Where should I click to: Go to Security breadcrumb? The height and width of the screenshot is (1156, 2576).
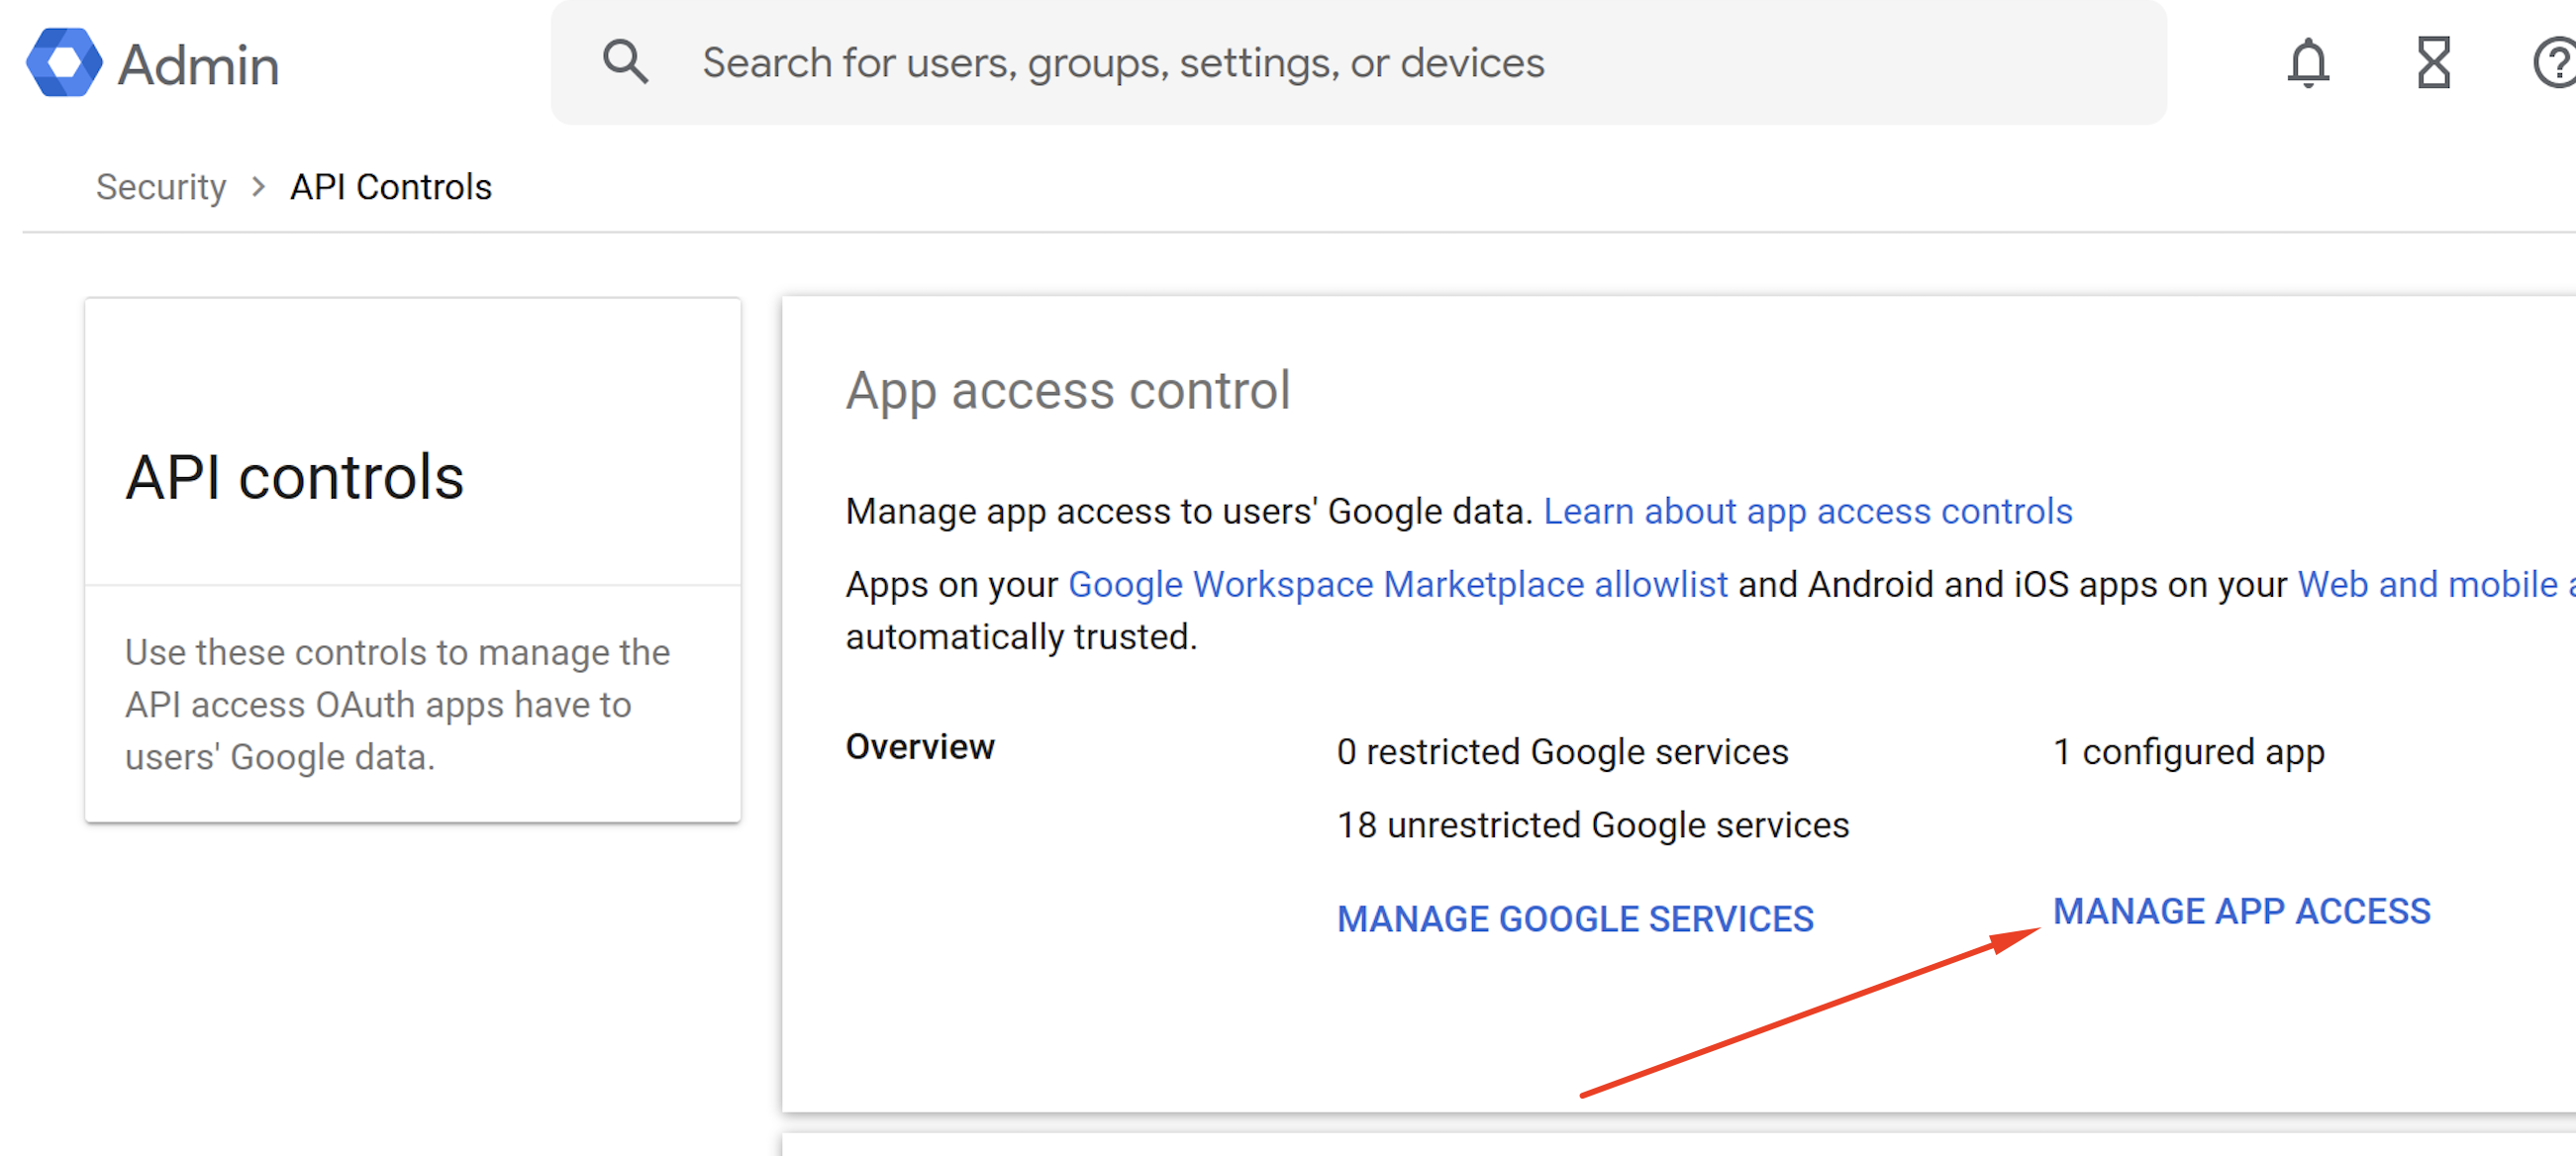(161, 187)
